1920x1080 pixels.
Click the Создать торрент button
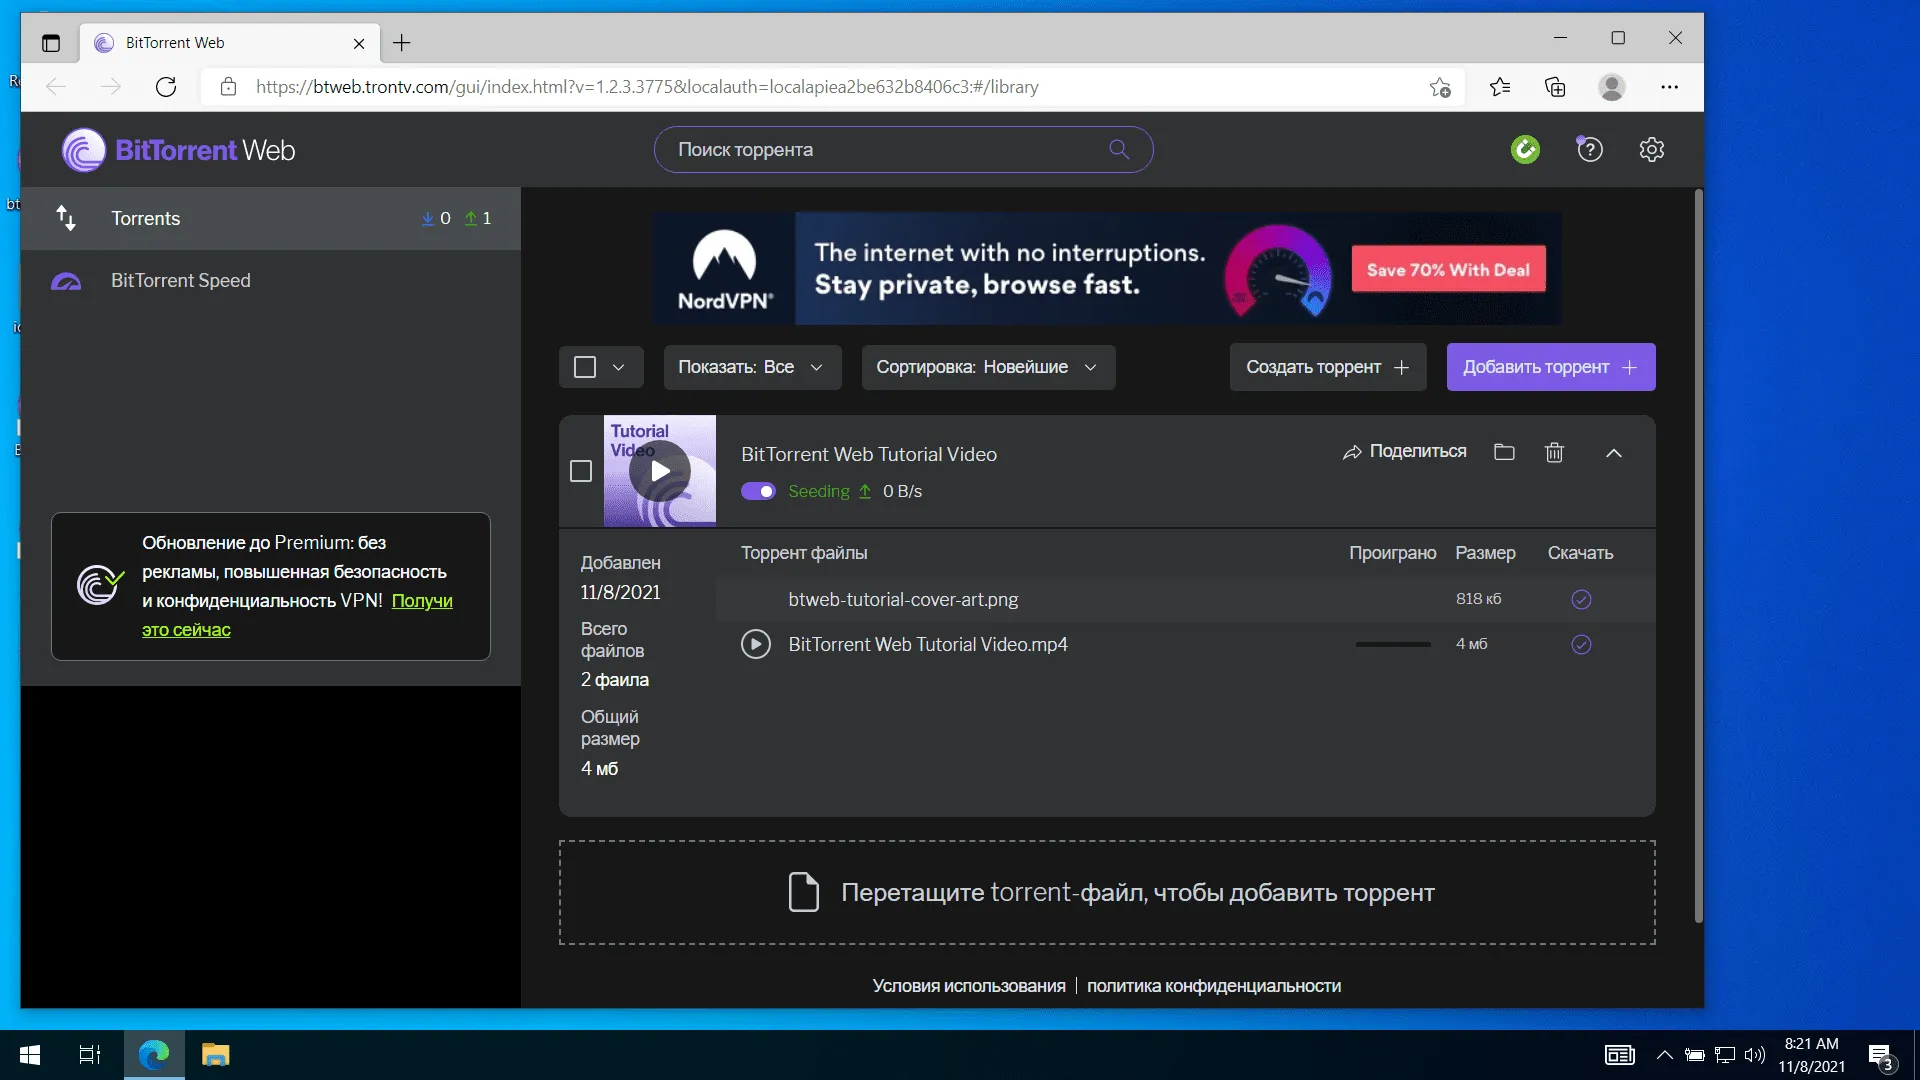pos(1327,367)
